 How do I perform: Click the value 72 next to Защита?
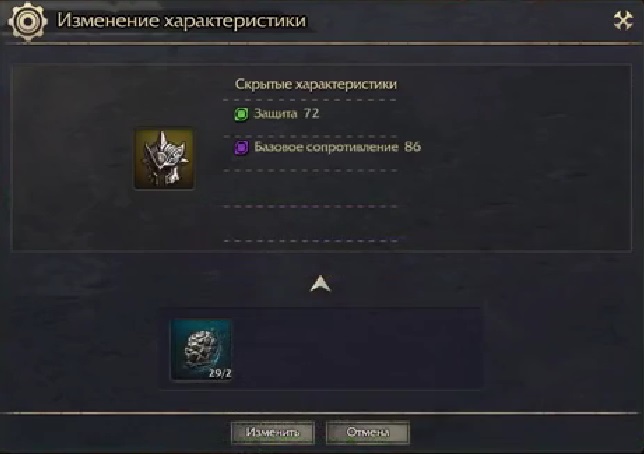tap(311, 113)
